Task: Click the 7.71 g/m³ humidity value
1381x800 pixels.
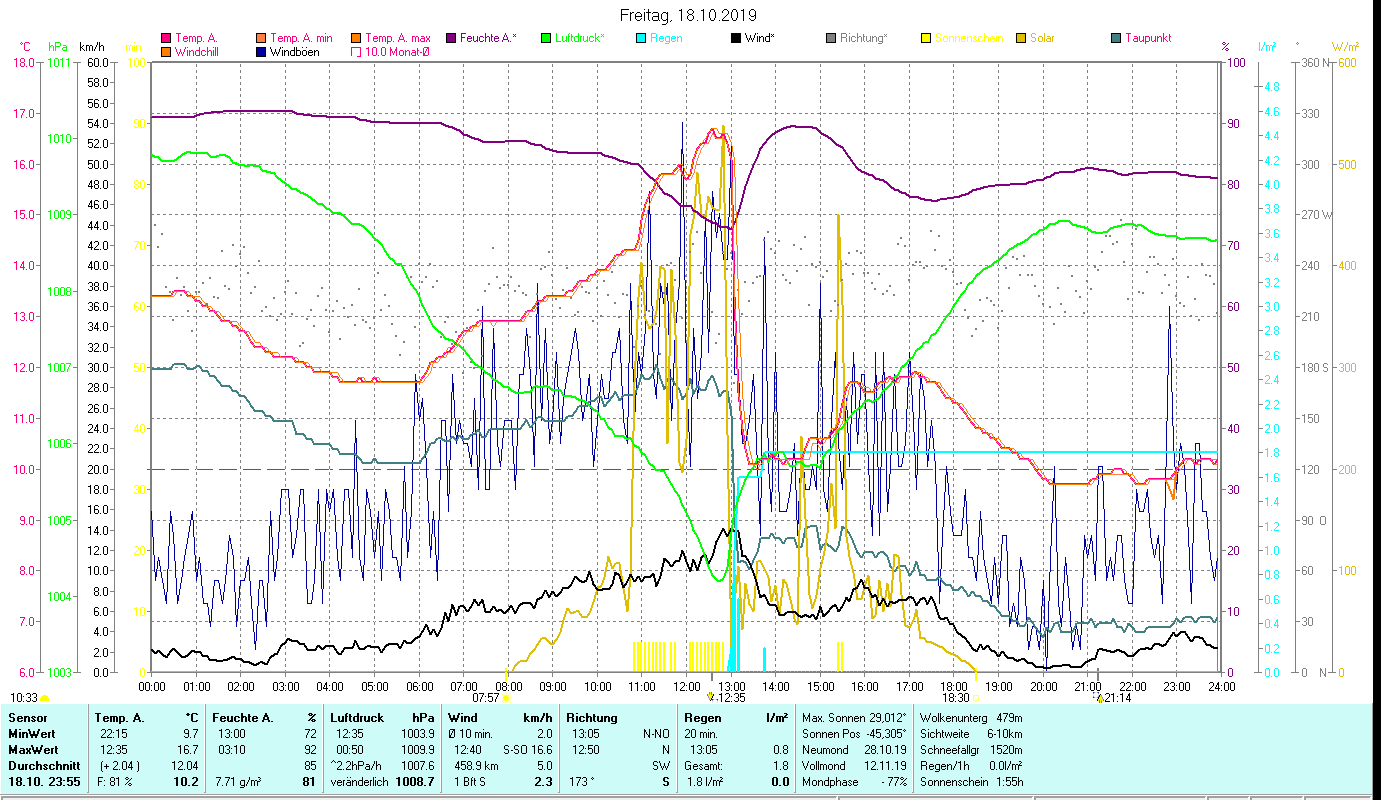Action: (237, 782)
